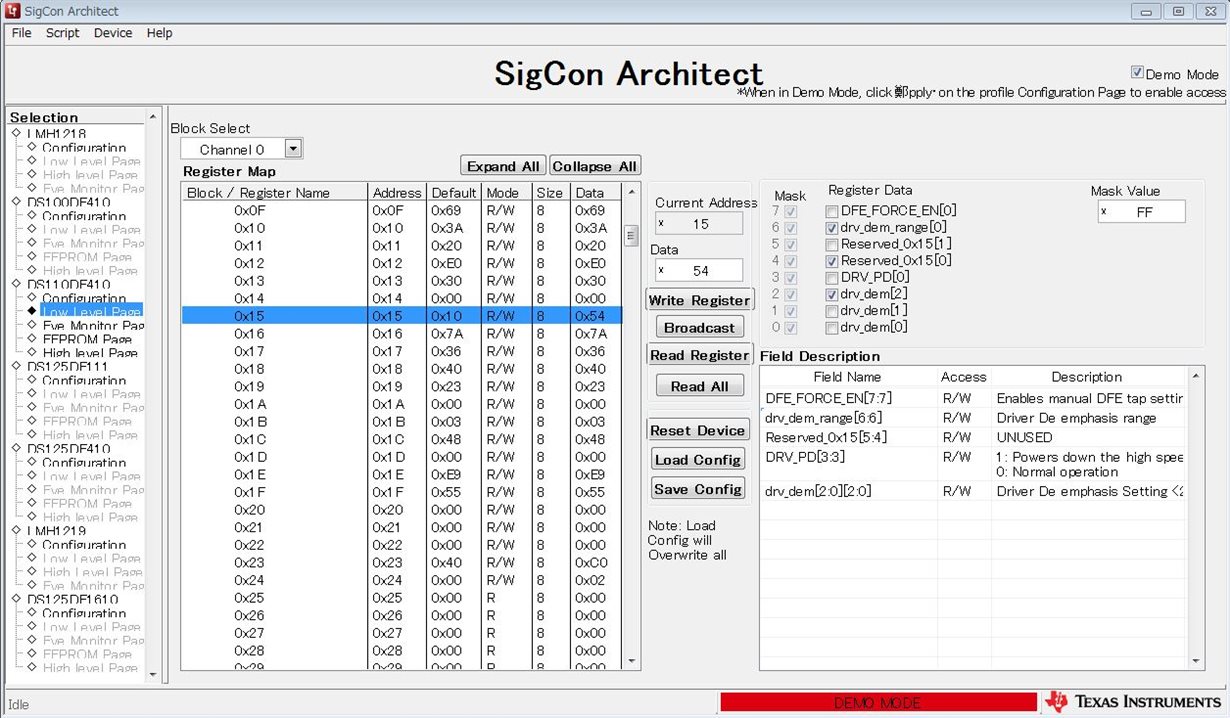Image resolution: width=1230 pixels, height=718 pixels.
Task: Check the drv_dem[1] checkbox
Action: [832, 311]
